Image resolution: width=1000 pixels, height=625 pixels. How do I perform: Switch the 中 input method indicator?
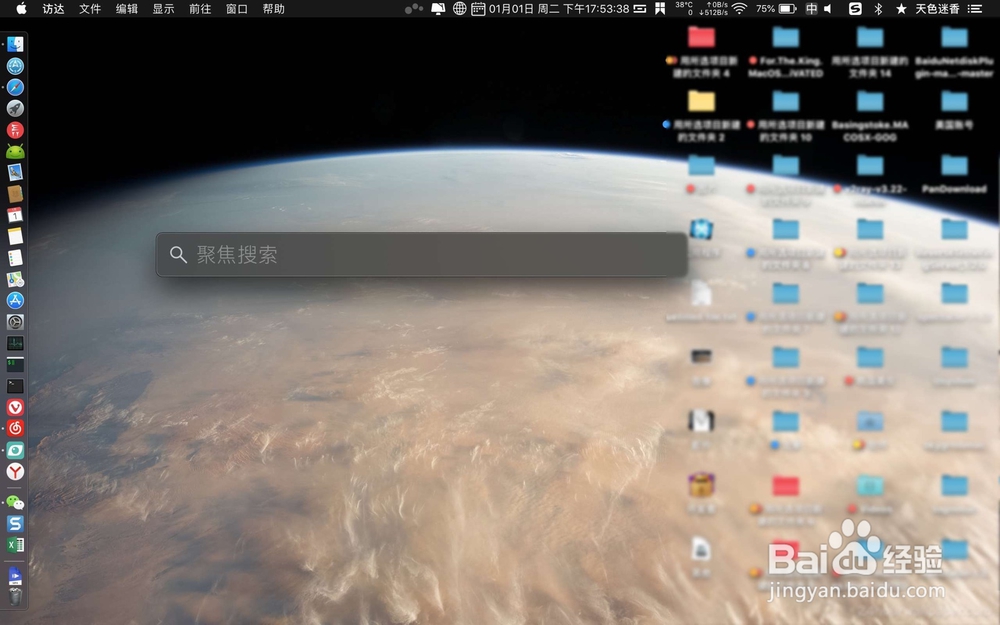coord(811,8)
